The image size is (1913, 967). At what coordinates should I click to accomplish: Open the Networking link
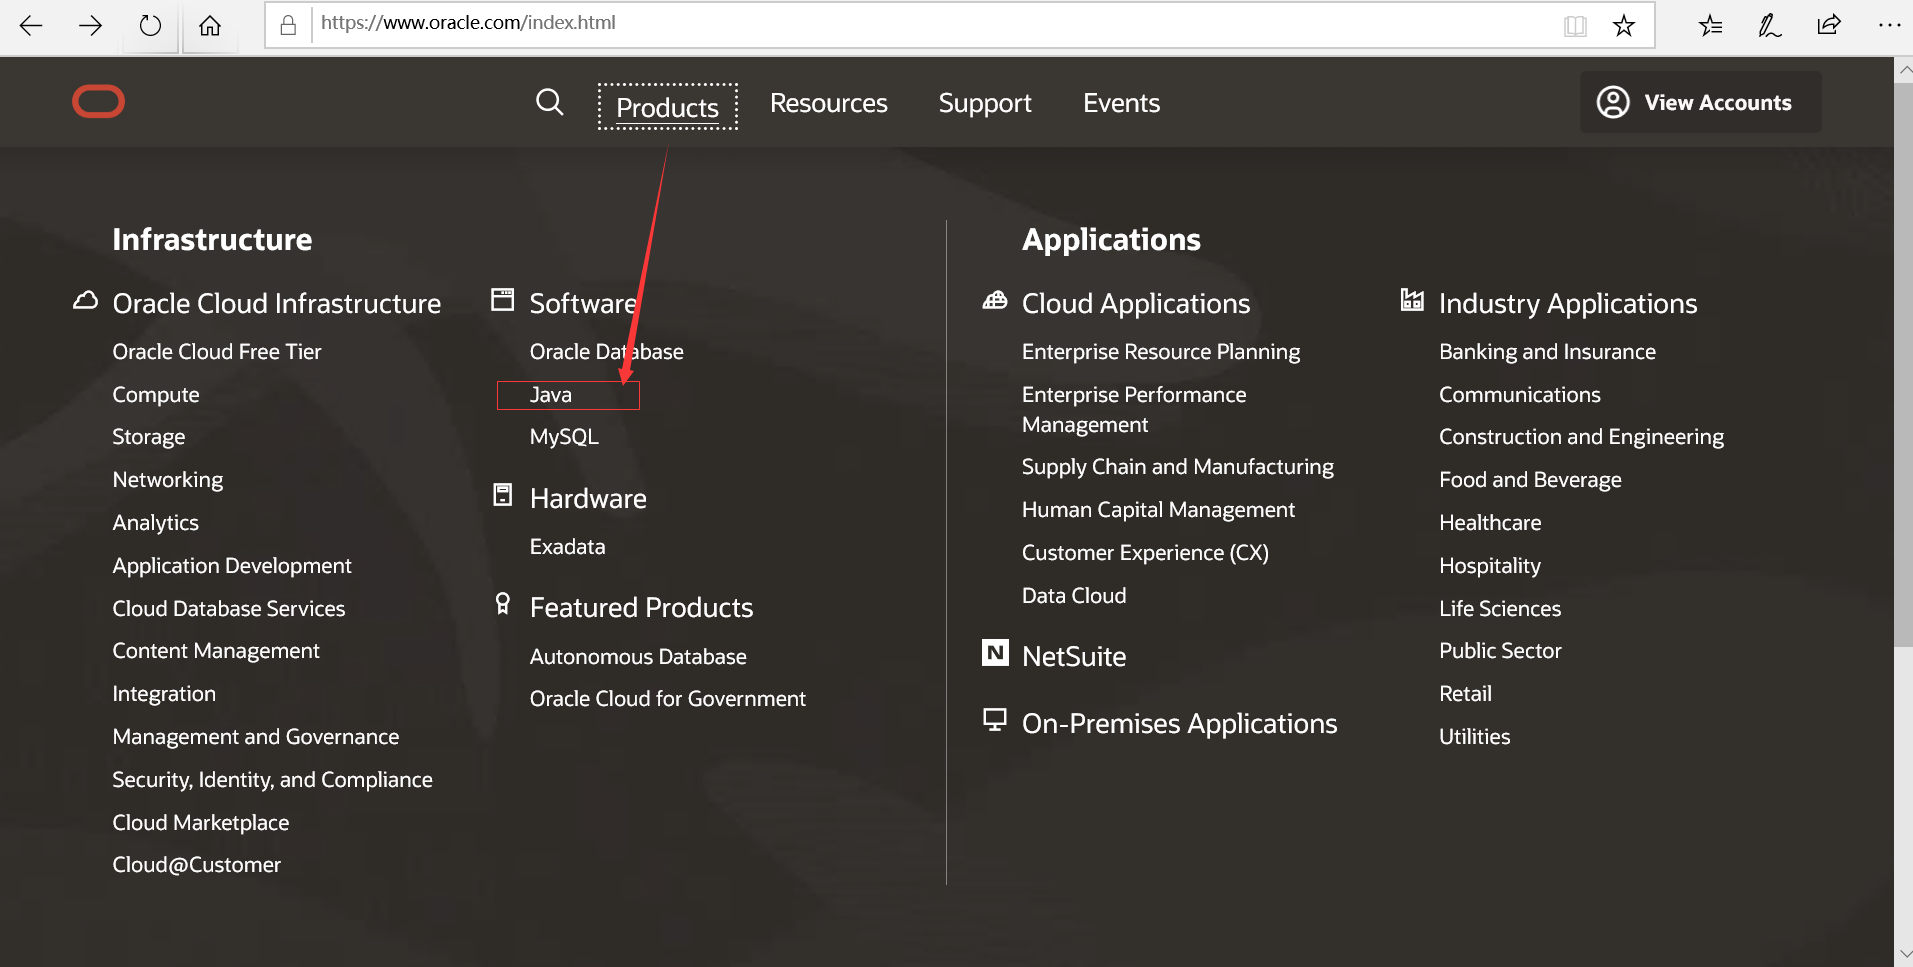coord(168,480)
